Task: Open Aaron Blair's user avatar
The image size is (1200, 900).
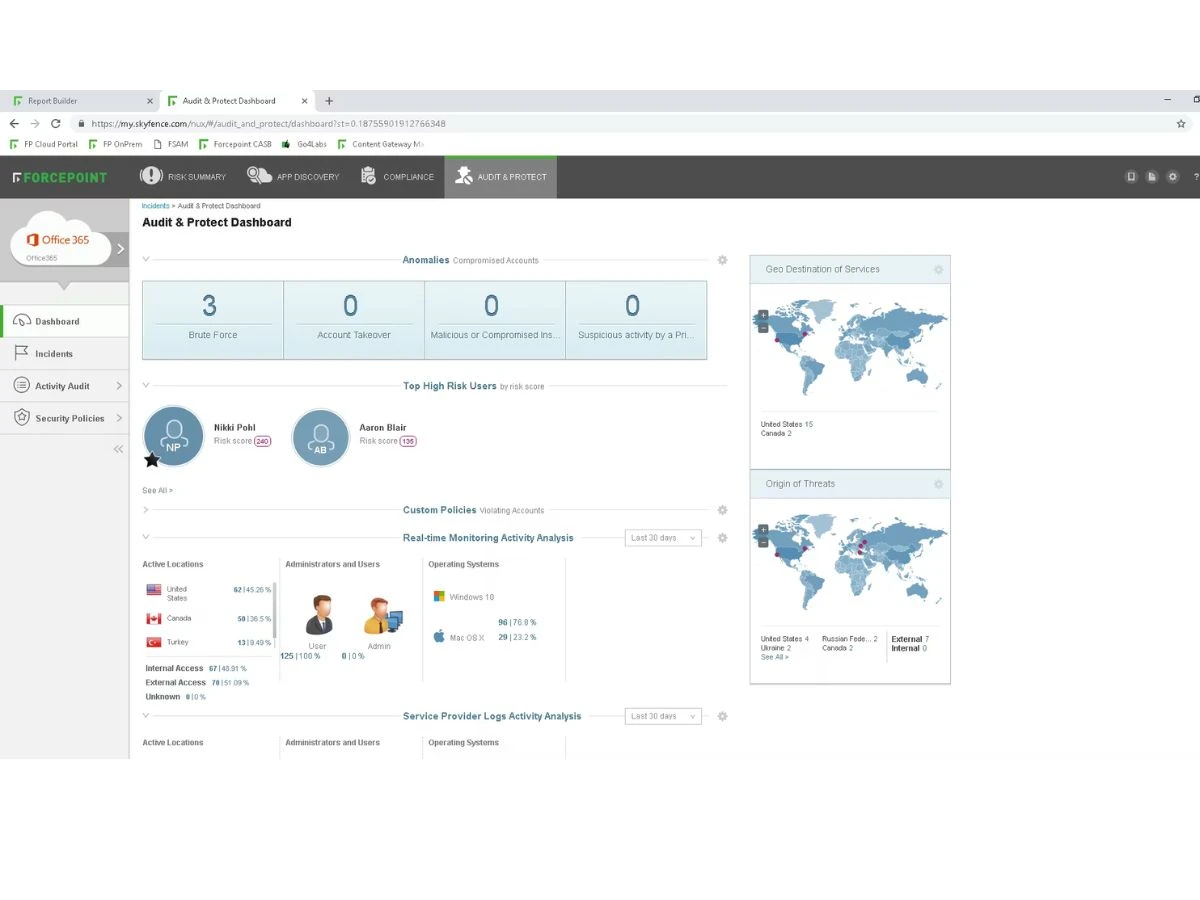Action: (x=321, y=437)
